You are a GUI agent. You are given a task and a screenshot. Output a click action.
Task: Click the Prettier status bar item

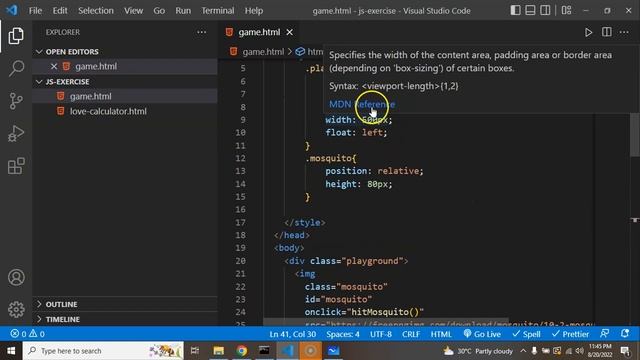coord(570,334)
